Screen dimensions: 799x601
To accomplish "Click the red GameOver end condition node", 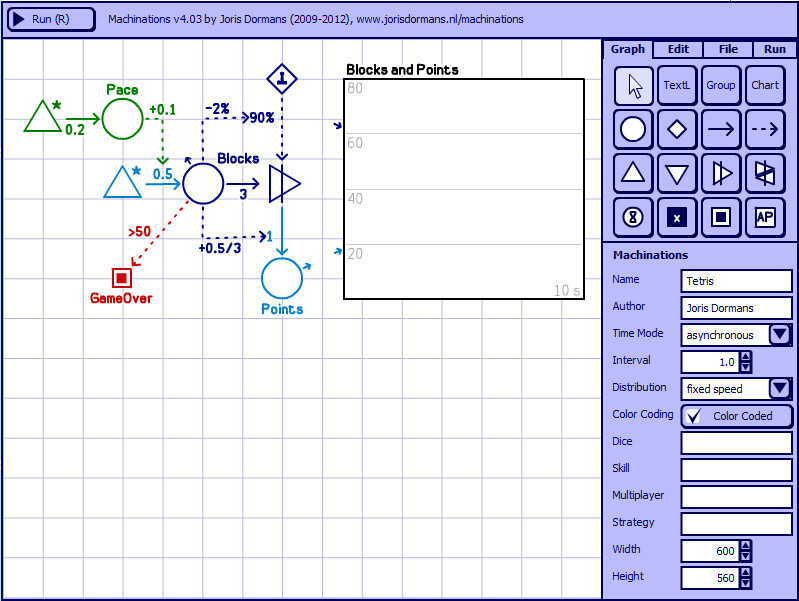I will pos(122,277).
